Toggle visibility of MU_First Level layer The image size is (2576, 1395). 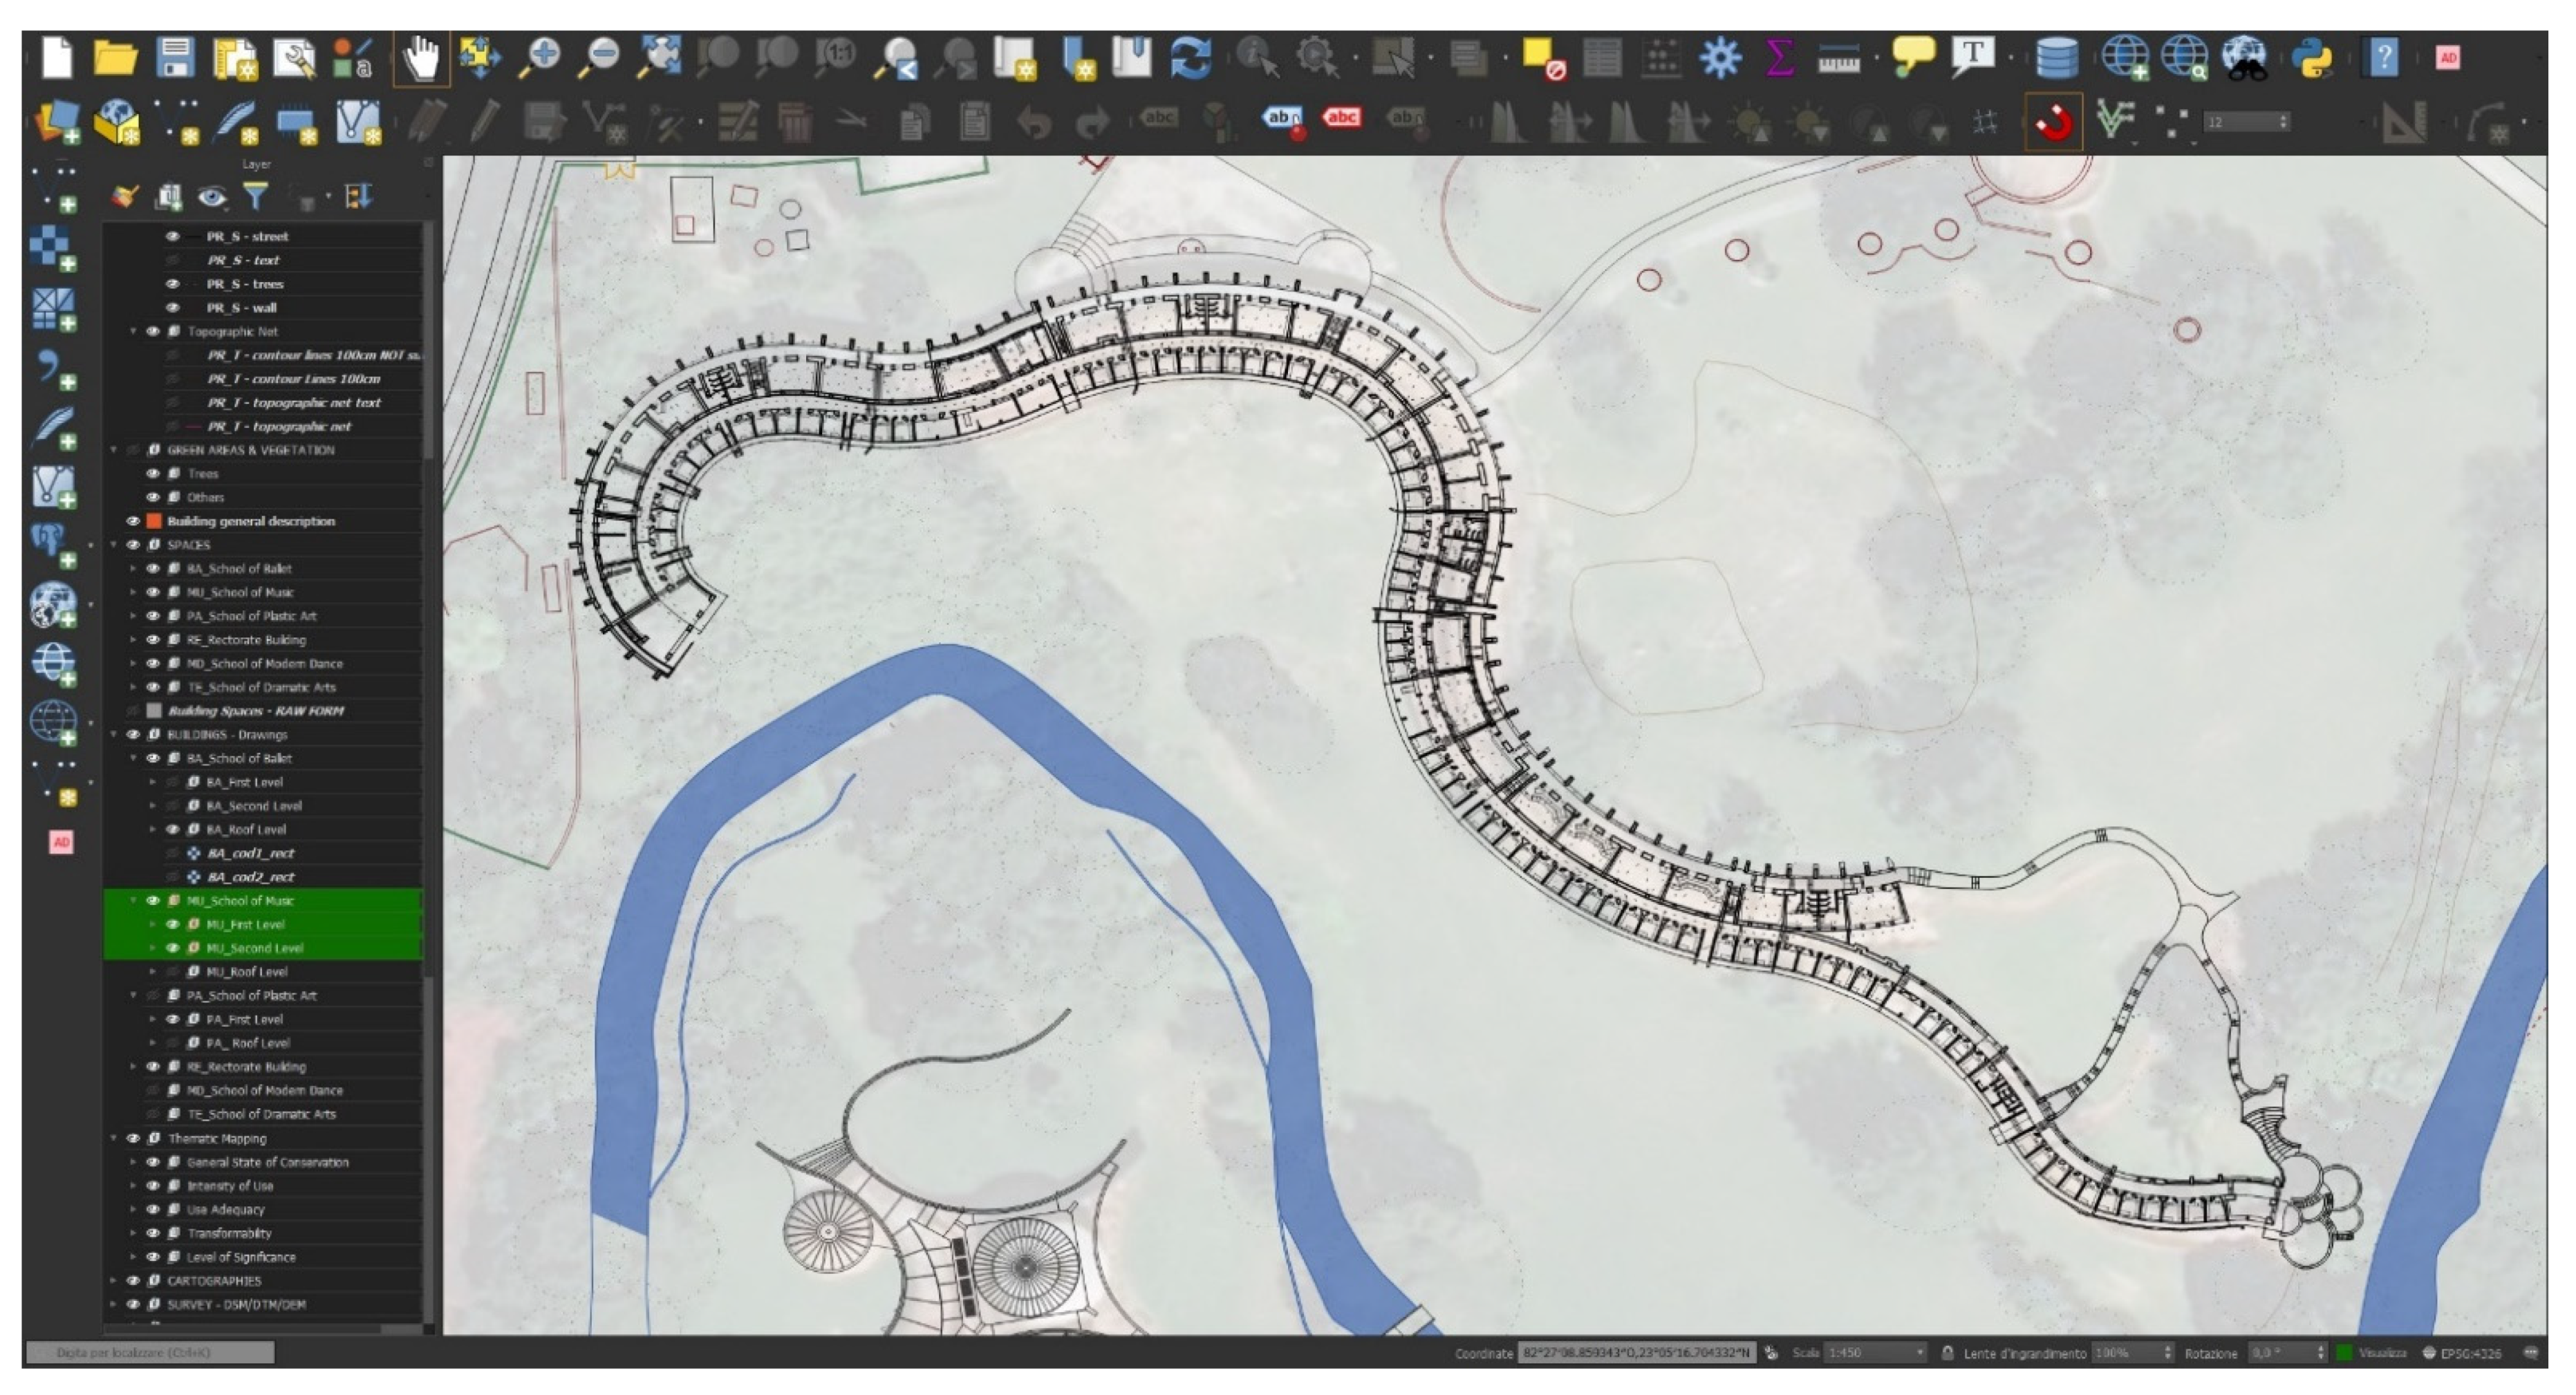[x=172, y=925]
